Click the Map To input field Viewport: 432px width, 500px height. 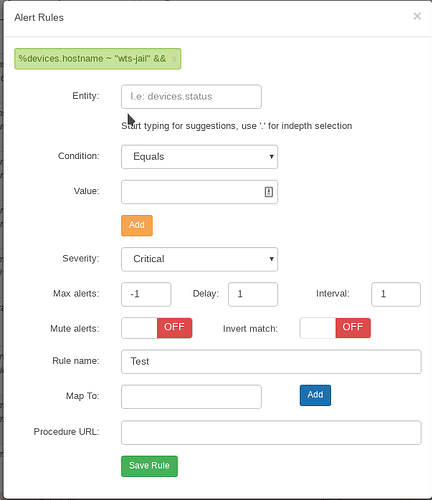[191, 397]
